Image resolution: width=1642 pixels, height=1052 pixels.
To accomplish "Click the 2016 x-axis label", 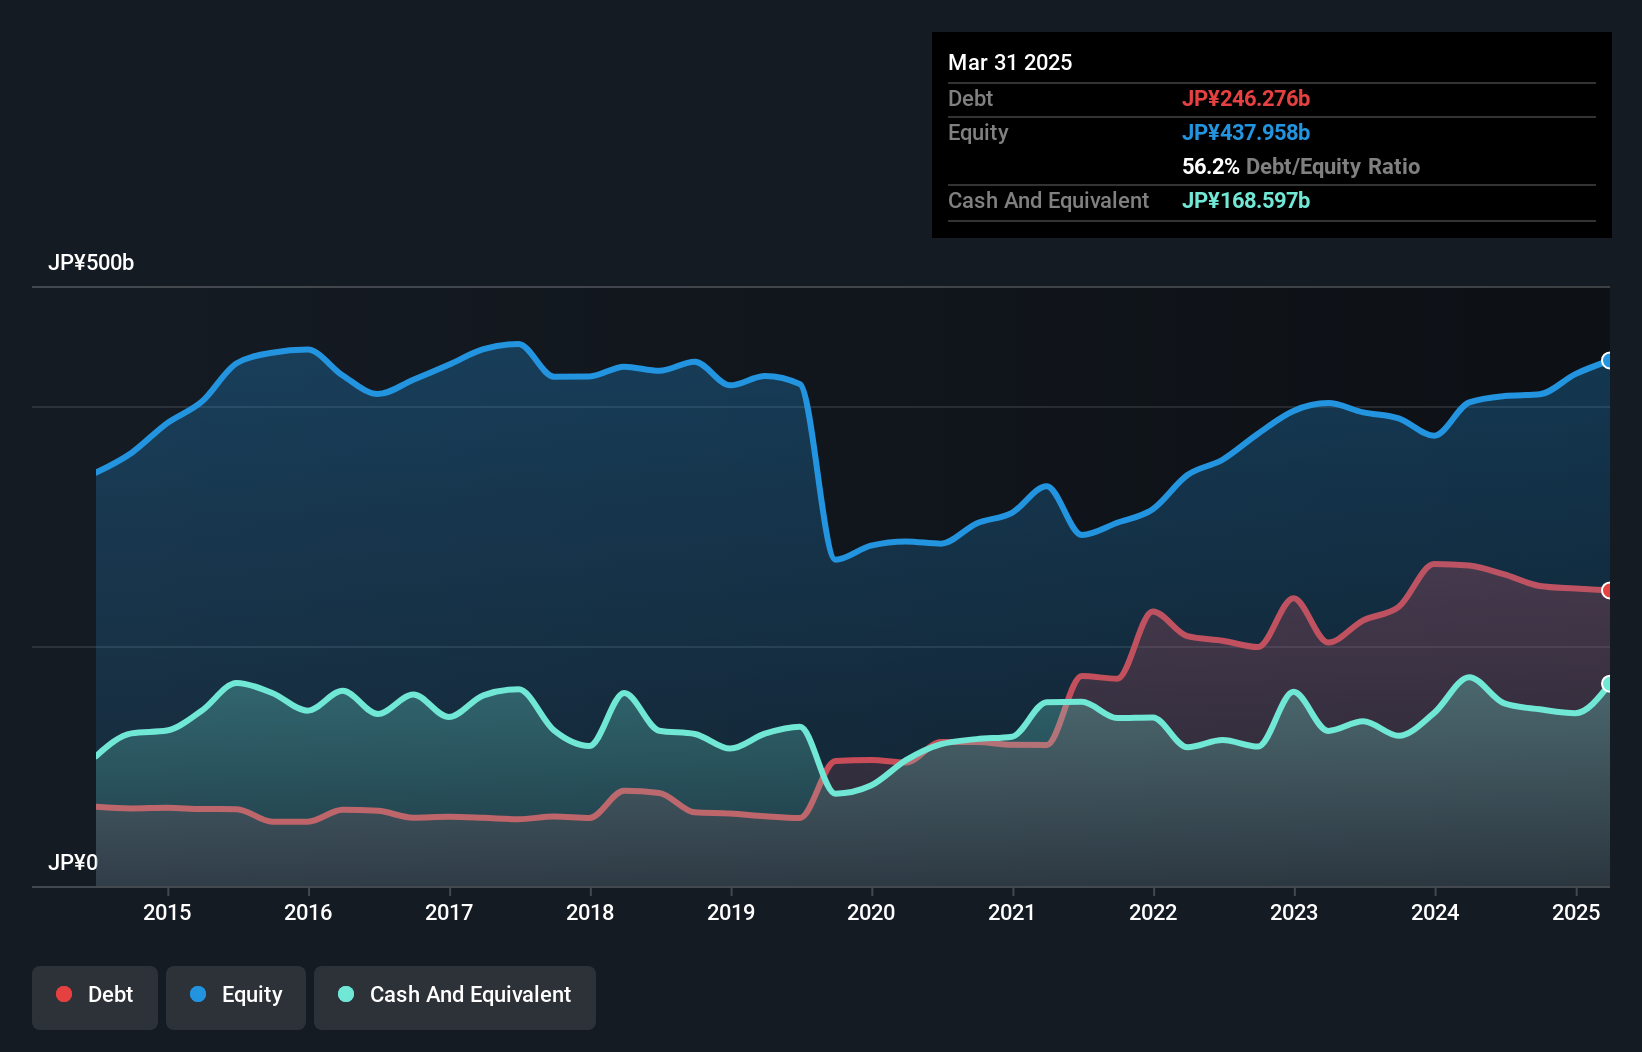I will (308, 912).
